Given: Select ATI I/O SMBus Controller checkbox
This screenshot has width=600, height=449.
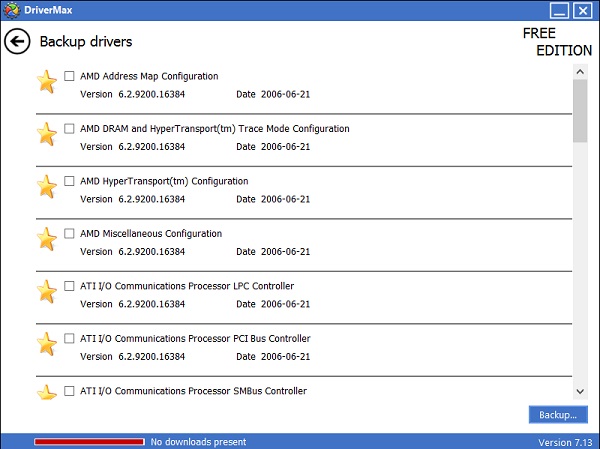Looking at the screenshot, I should click(69, 390).
